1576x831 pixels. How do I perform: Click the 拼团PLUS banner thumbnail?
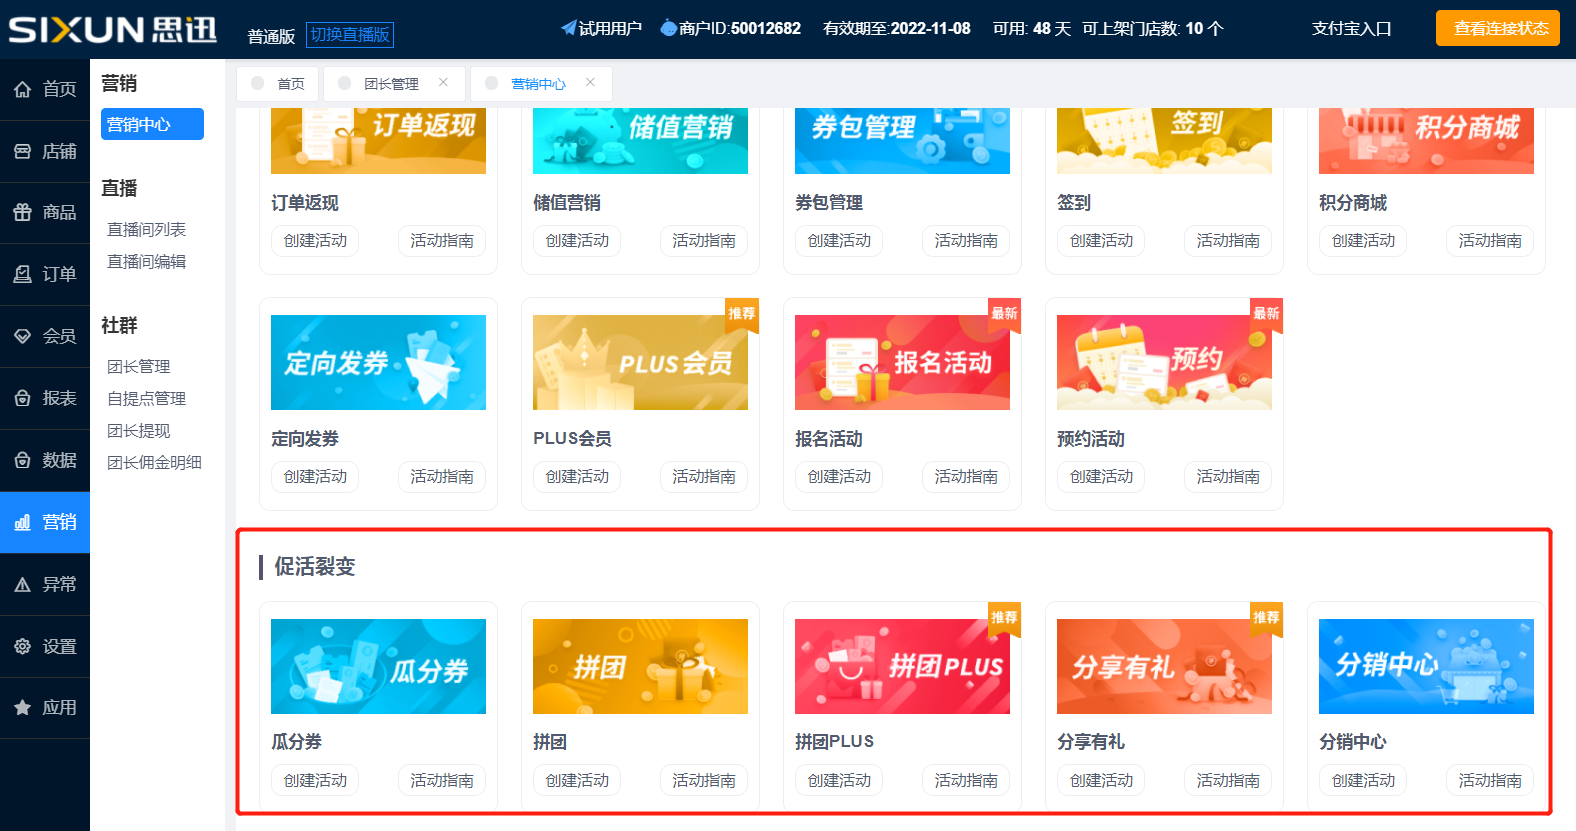click(902, 666)
